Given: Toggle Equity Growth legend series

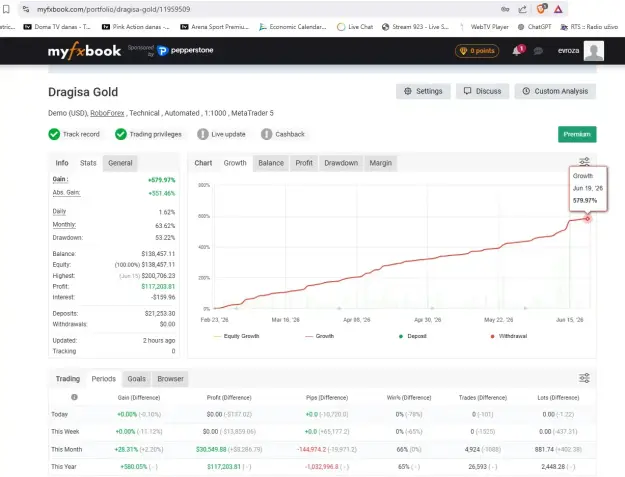Looking at the screenshot, I should coord(236,336).
